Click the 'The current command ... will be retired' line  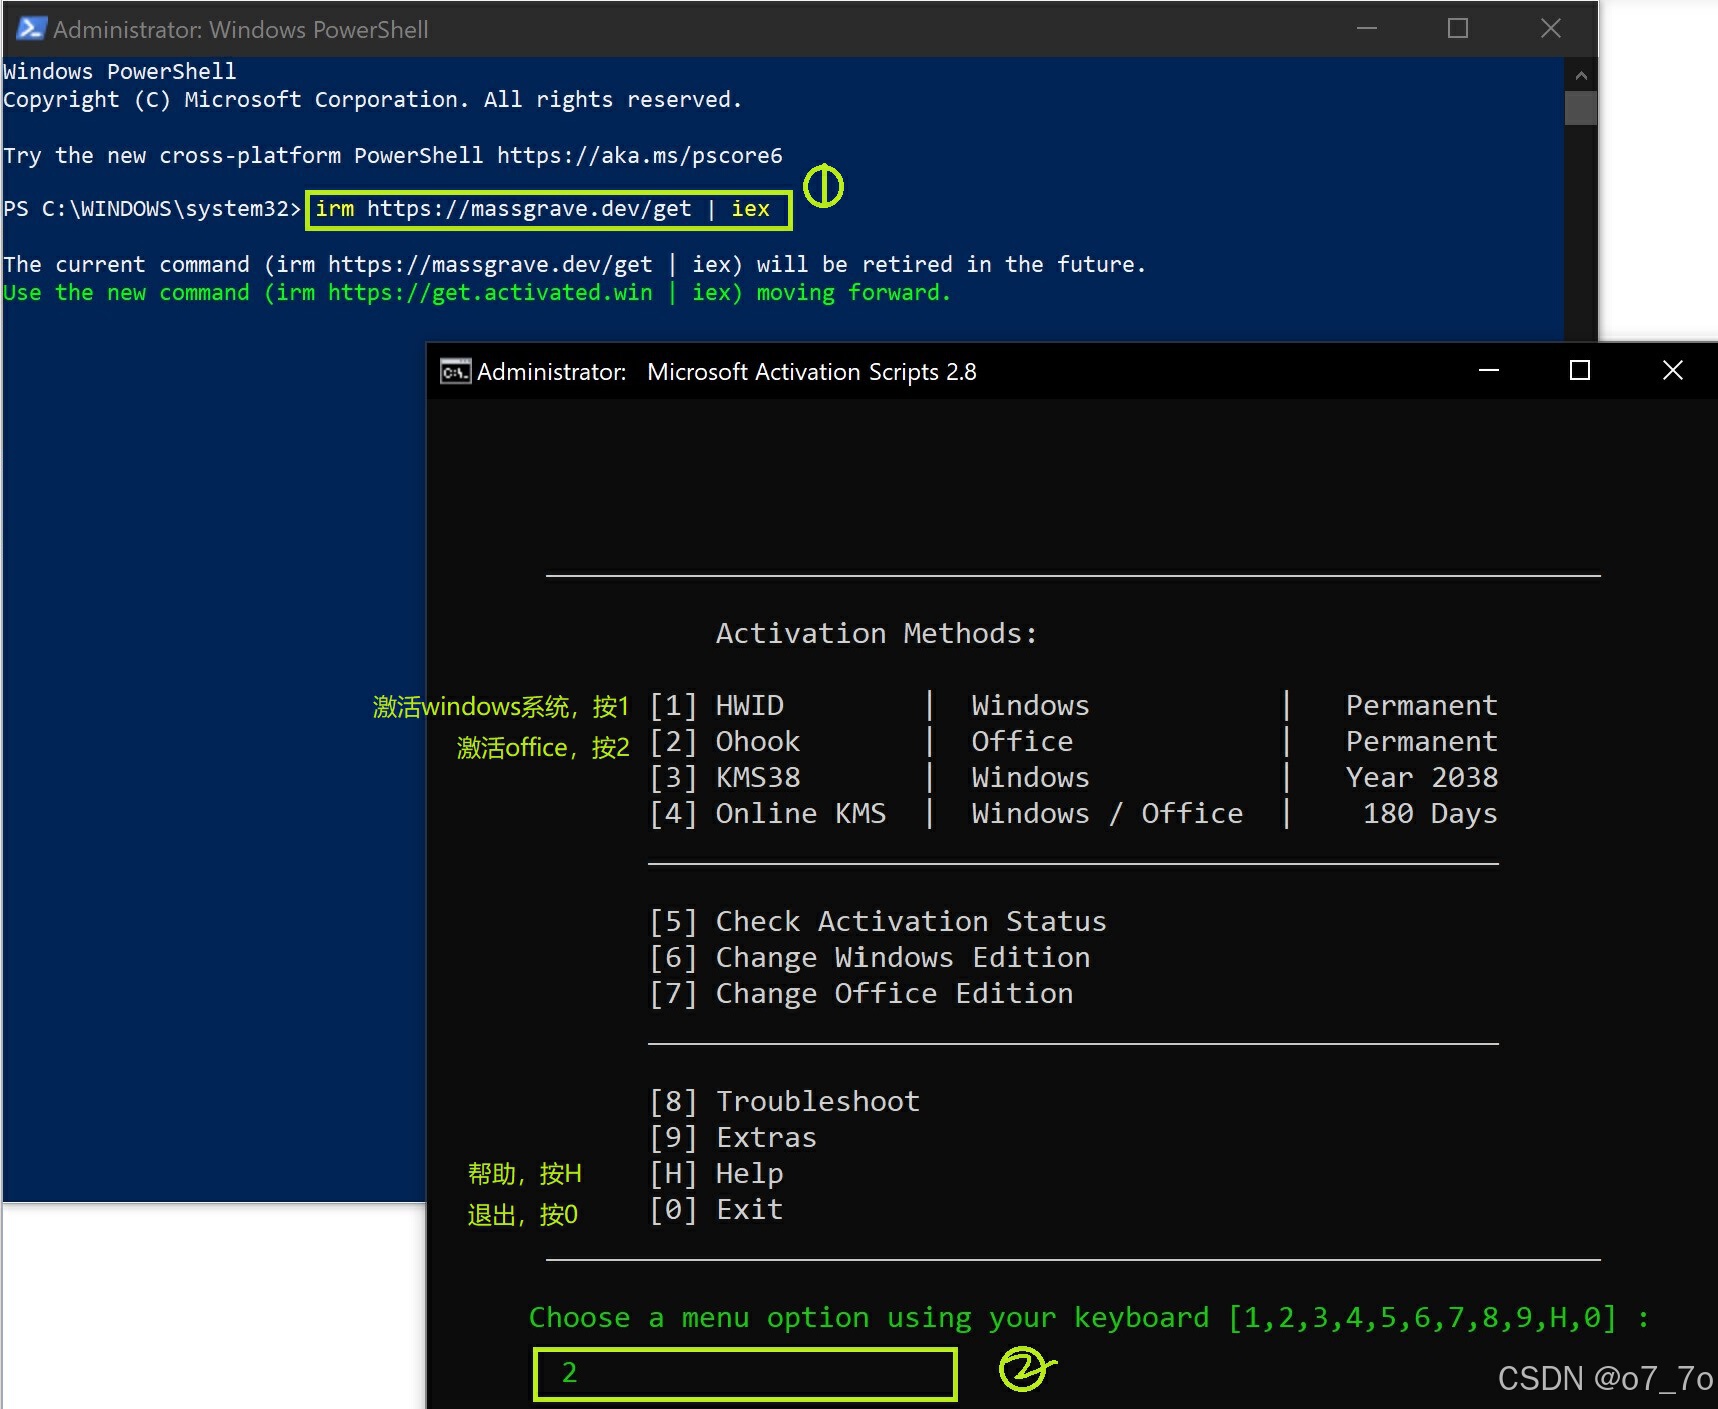(575, 264)
